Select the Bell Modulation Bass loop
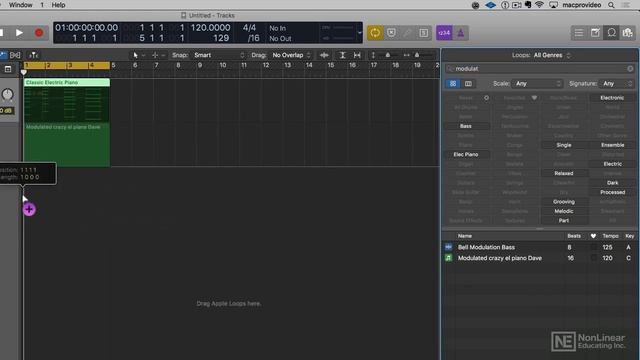640x360 pixels. pos(540,247)
